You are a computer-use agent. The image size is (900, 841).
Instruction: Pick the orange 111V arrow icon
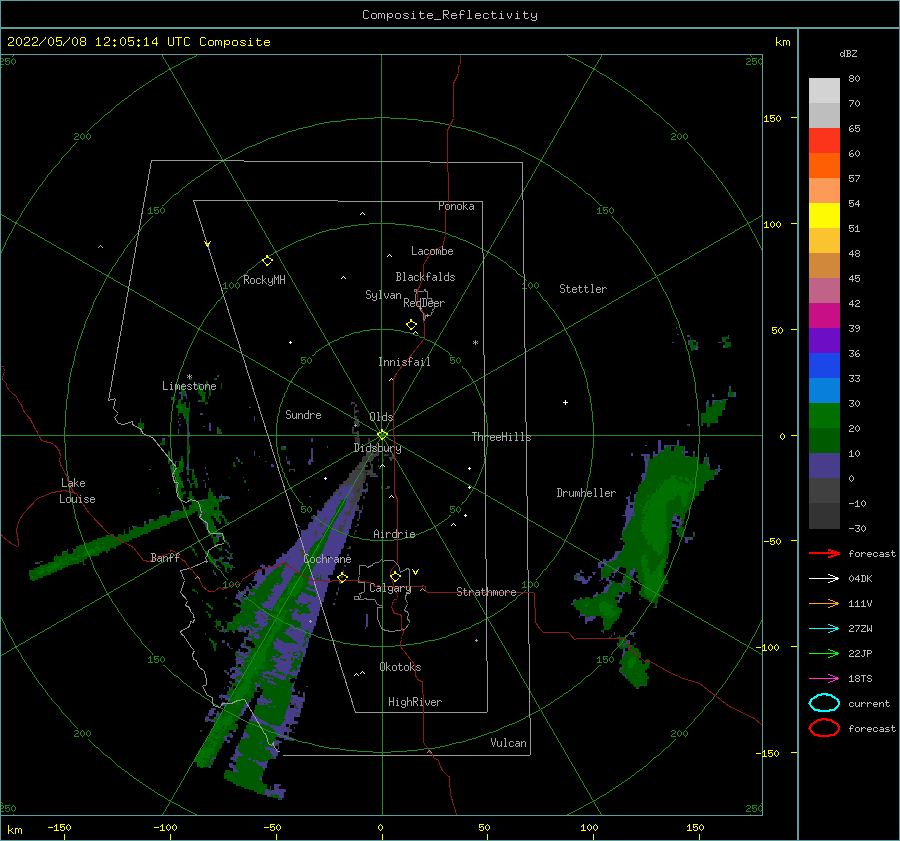(824, 603)
